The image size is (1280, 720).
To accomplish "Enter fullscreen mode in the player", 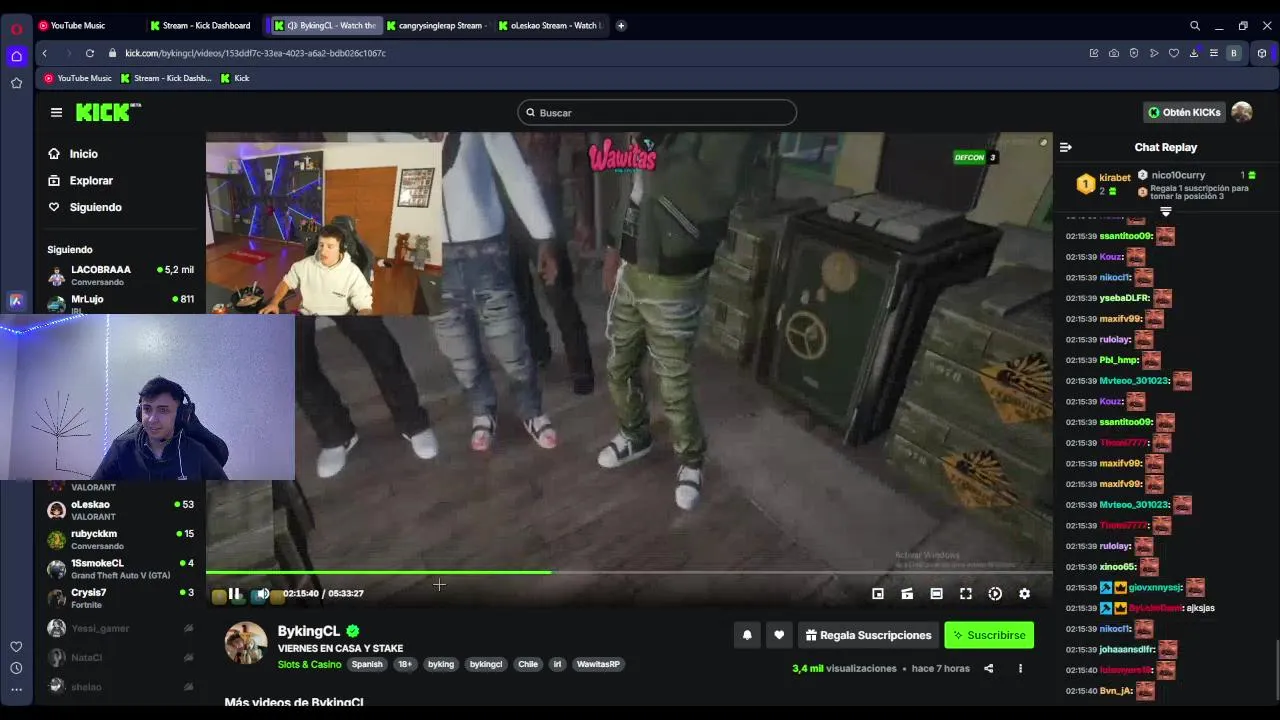I will [966, 593].
